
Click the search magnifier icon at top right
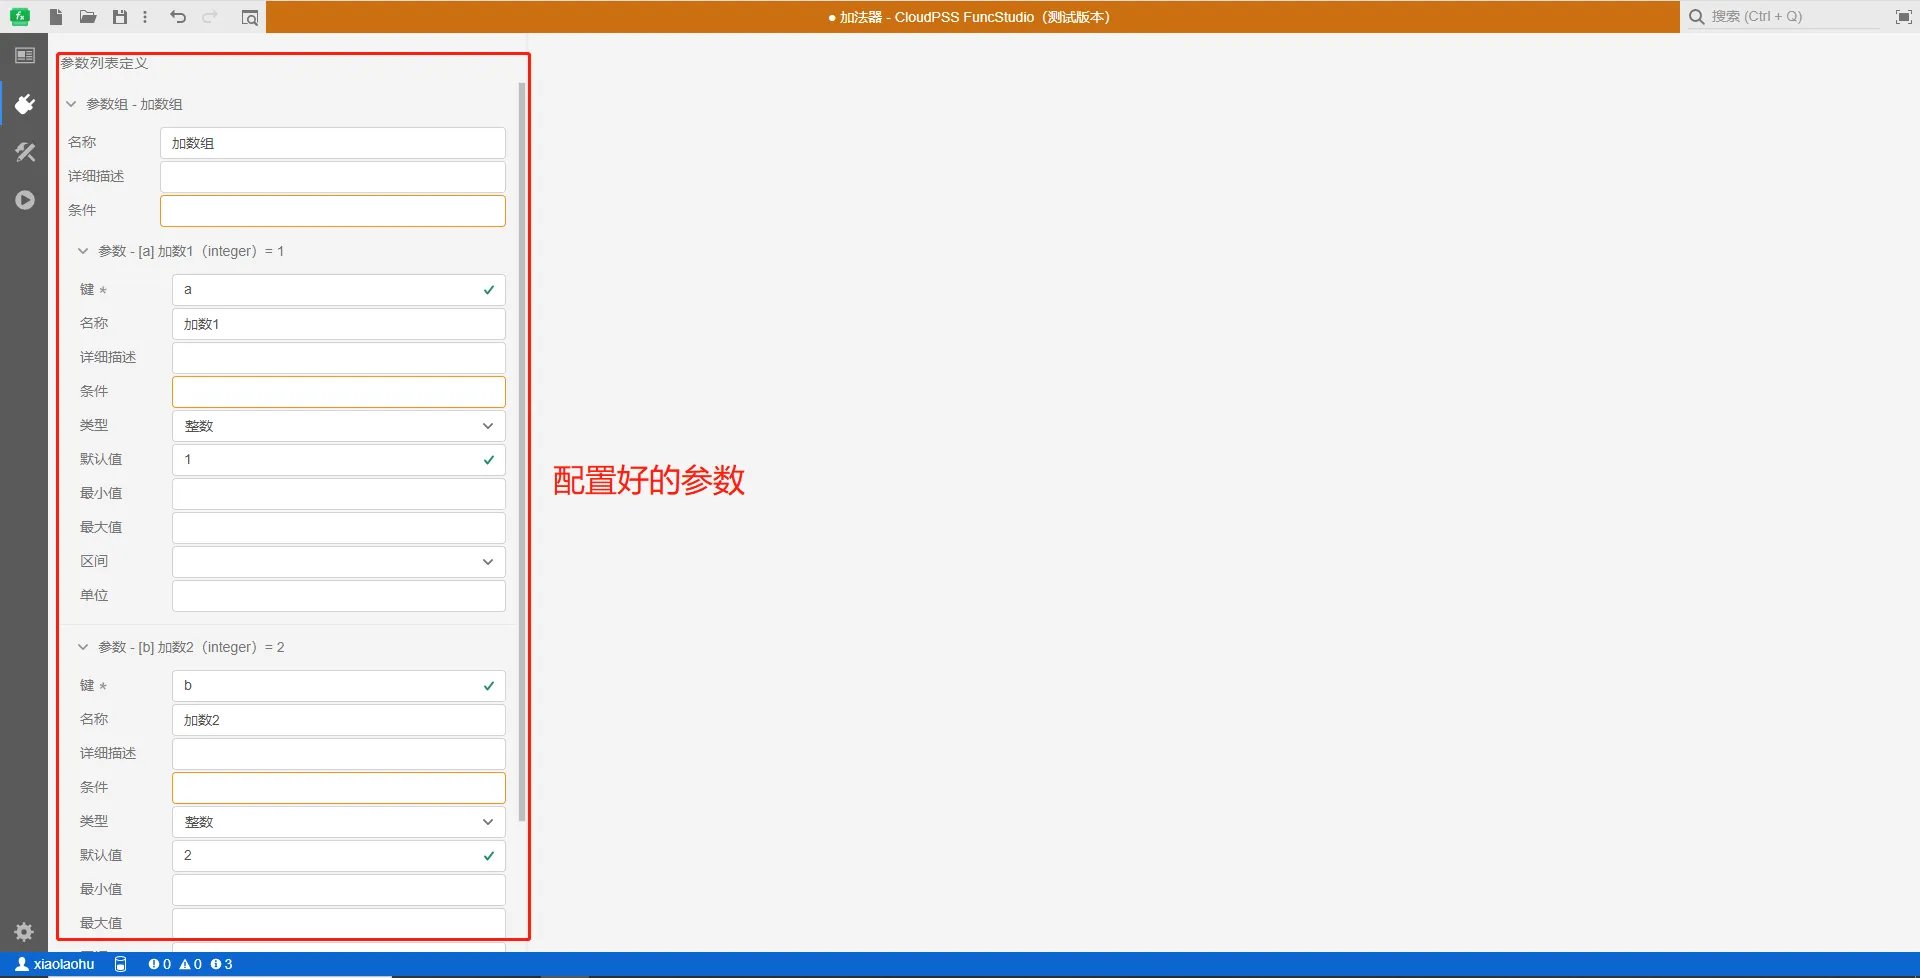(1696, 17)
